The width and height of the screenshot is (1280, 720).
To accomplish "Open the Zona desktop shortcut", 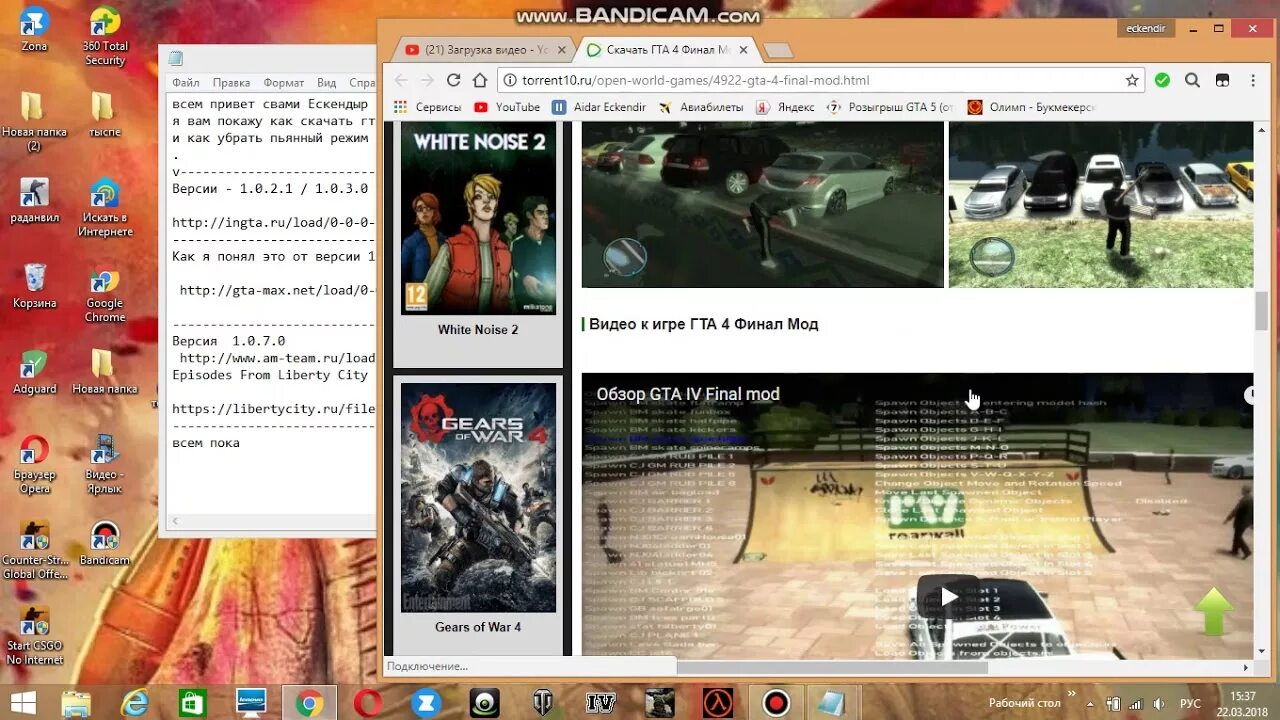I will click(x=34, y=30).
